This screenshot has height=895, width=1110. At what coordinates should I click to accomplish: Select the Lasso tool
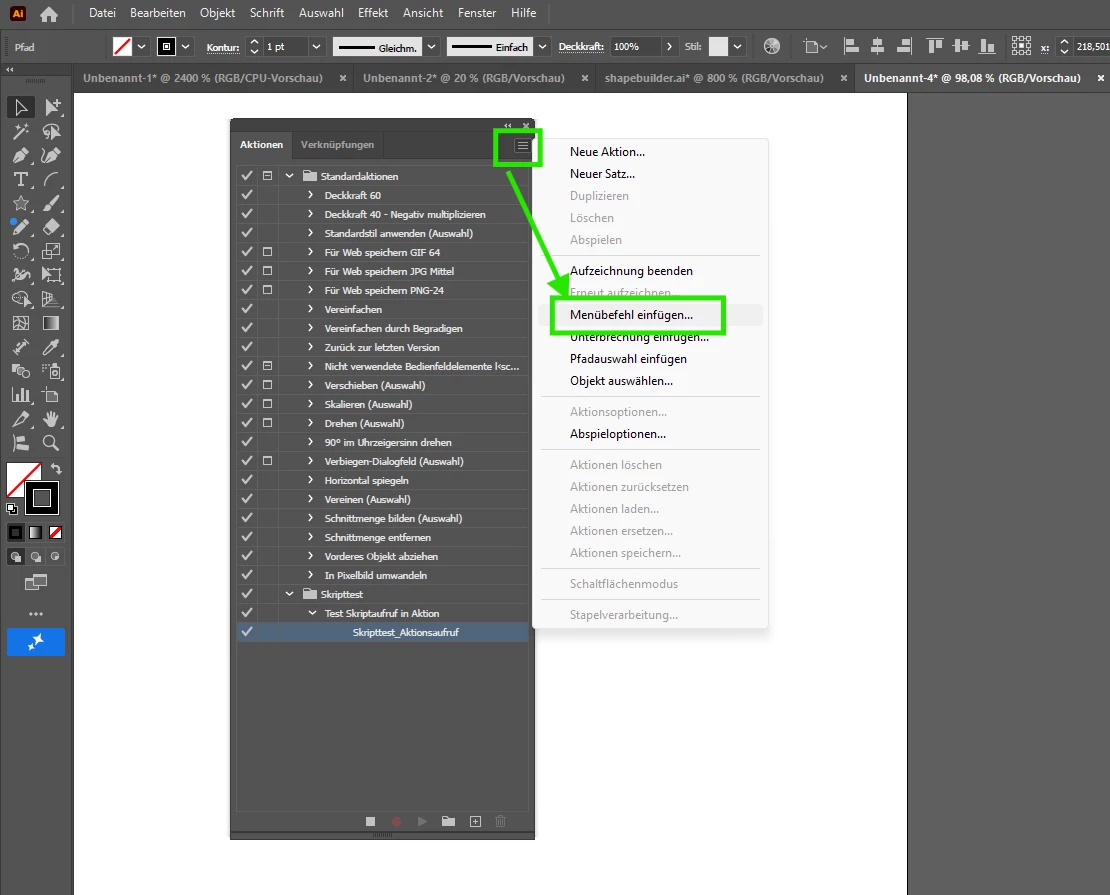pos(52,132)
